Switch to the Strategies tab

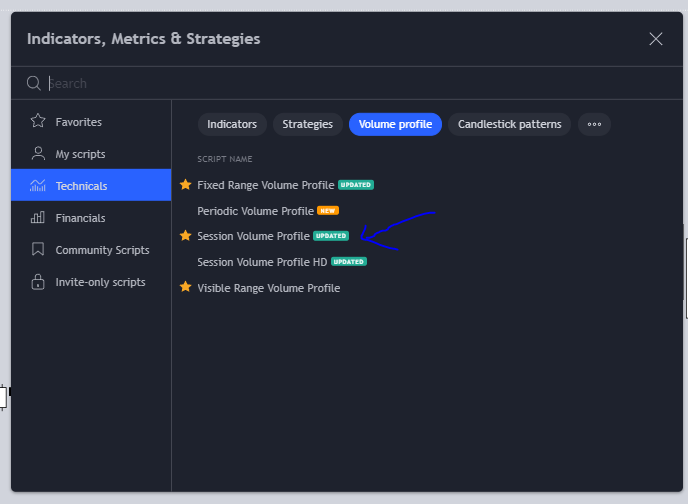point(308,124)
